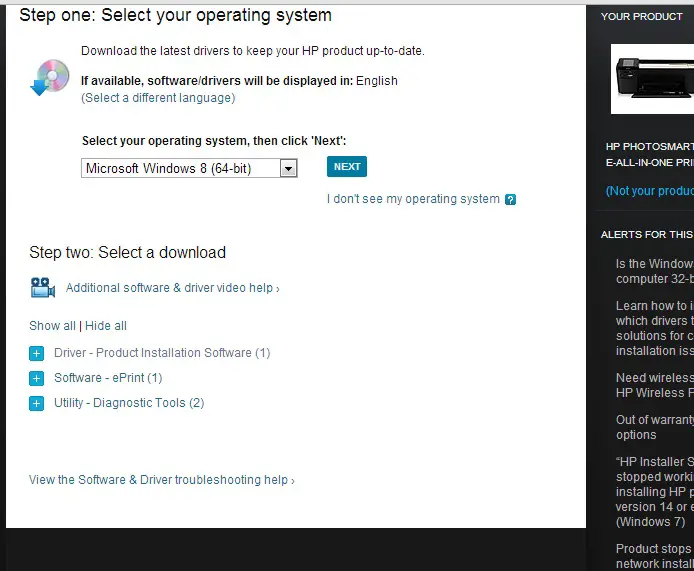Click the Microsoft Windows 8 (64-bit) selection field
Screen dimensions: 694x571
click(x=189, y=168)
